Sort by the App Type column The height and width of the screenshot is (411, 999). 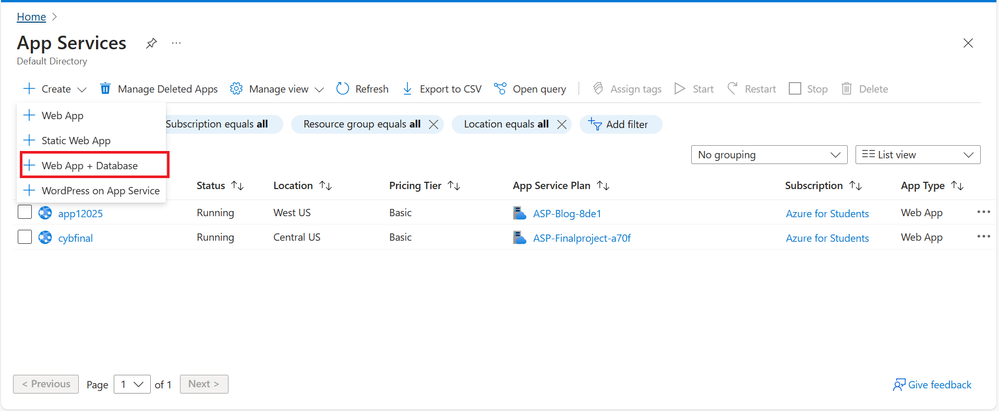pyautogui.click(x=932, y=186)
